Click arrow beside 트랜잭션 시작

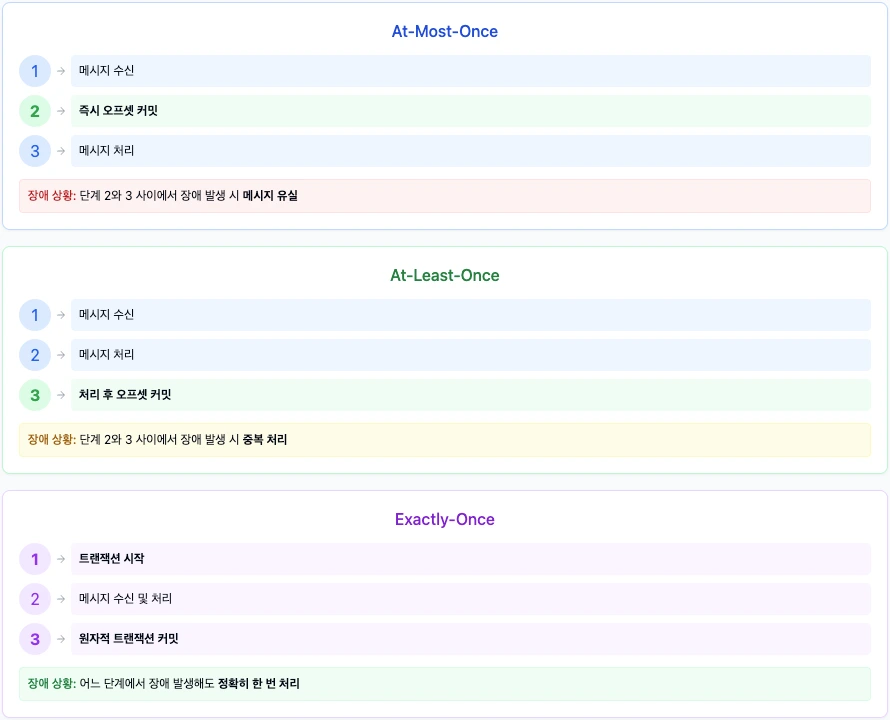click(61, 559)
